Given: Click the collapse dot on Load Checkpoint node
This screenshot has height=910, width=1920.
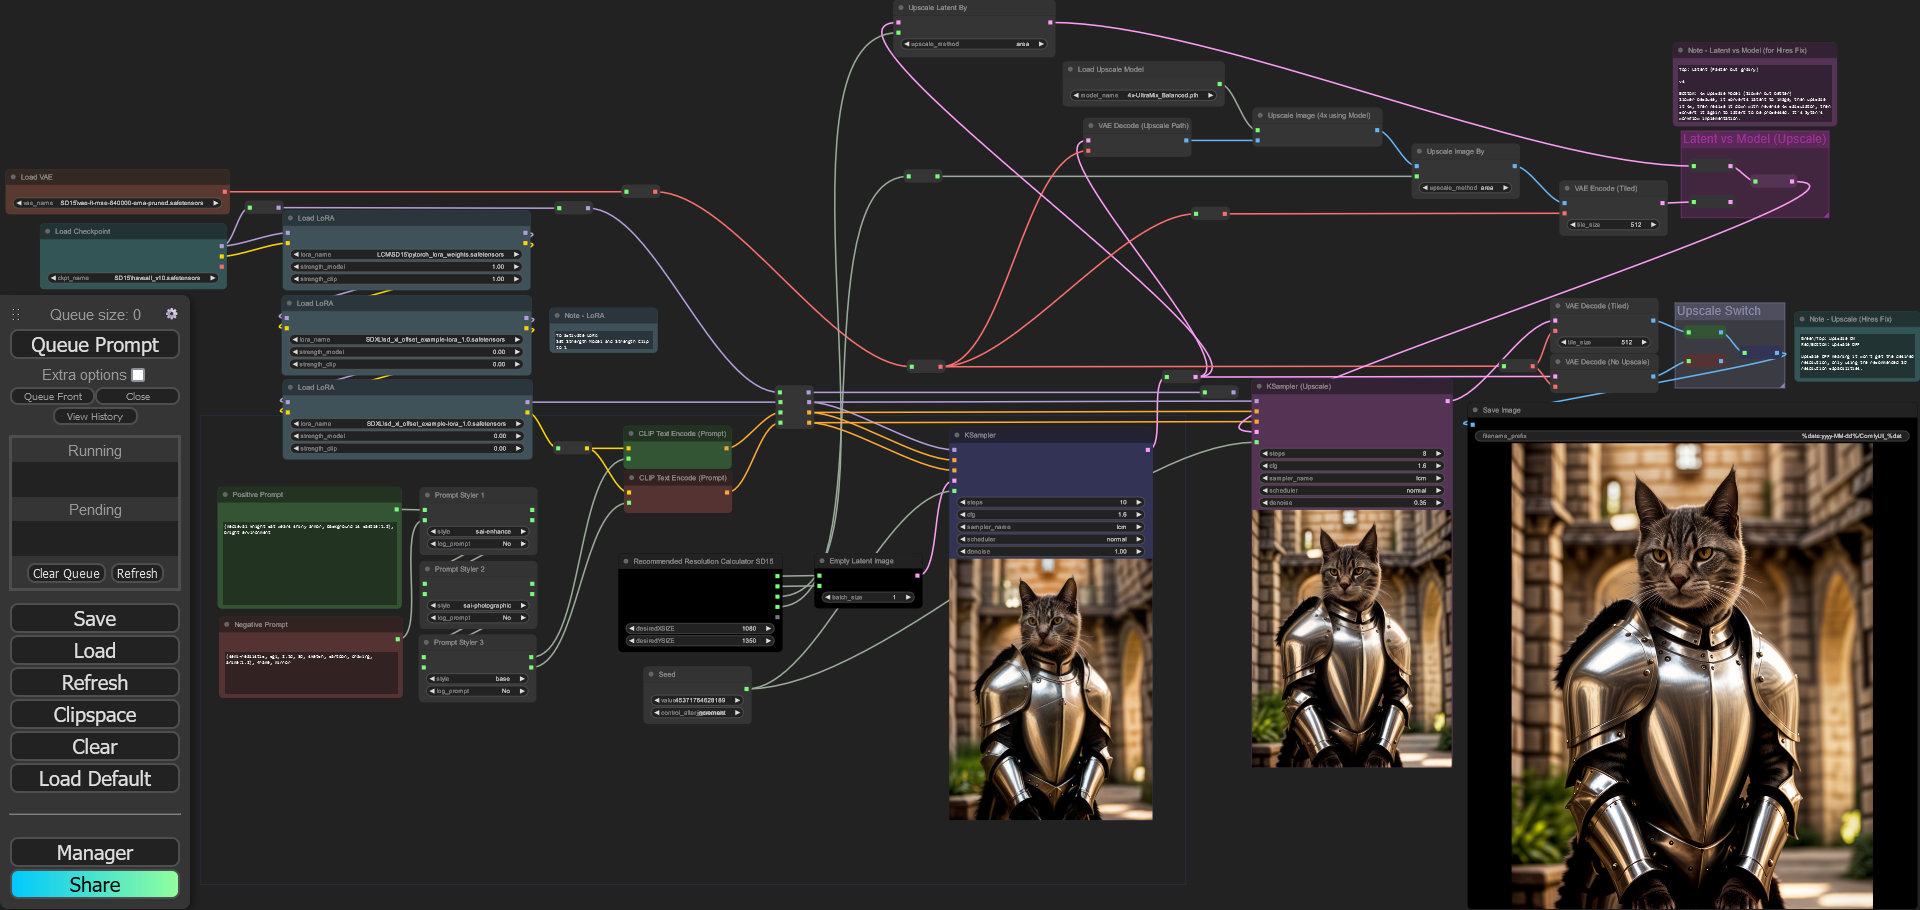Looking at the screenshot, I should click(x=47, y=231).
